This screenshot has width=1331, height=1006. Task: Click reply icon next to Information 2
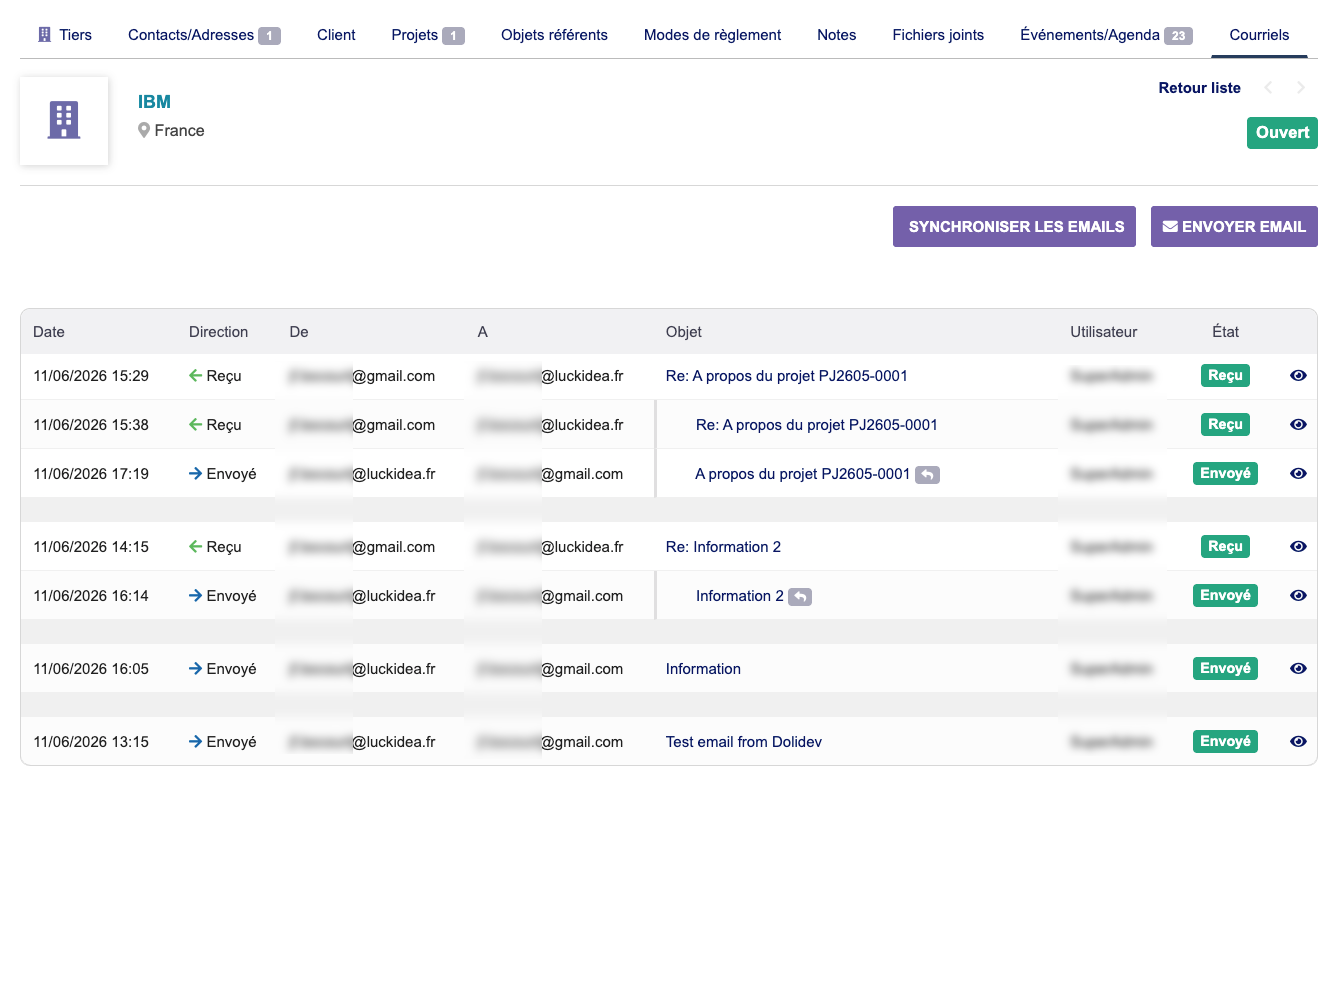(800, 597)
